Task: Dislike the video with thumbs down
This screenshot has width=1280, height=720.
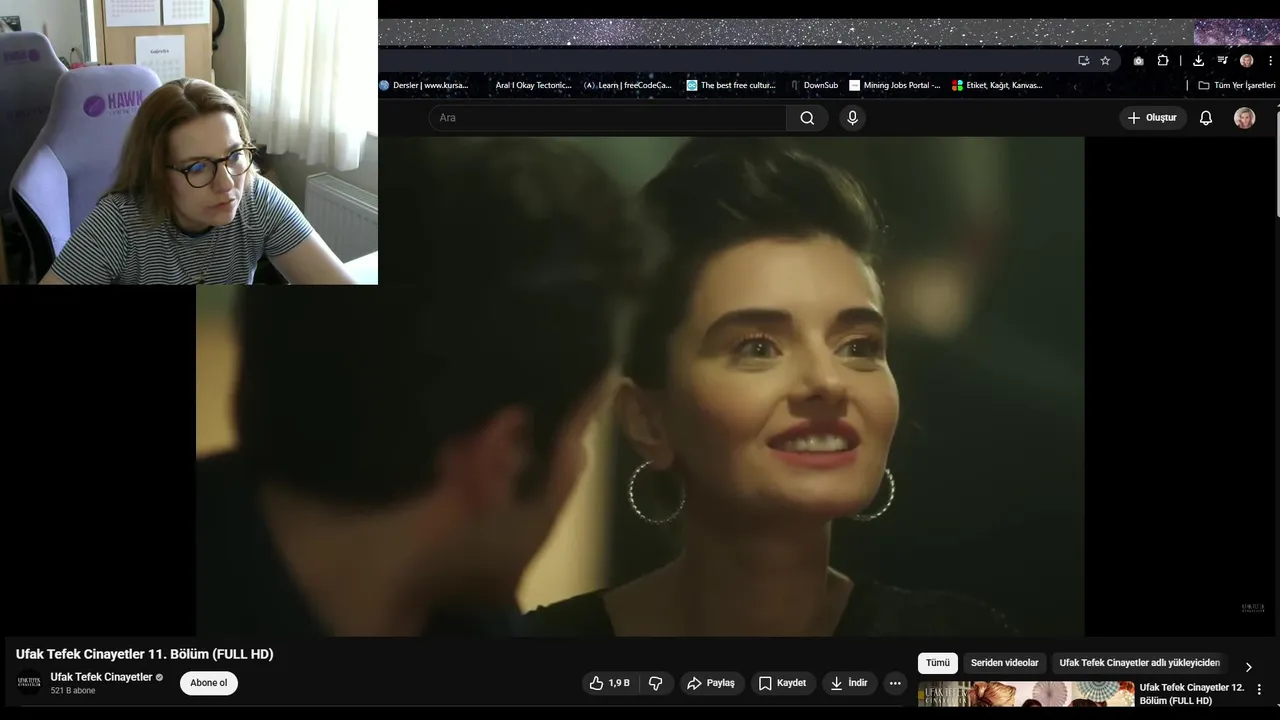Action: pos(656,683)
